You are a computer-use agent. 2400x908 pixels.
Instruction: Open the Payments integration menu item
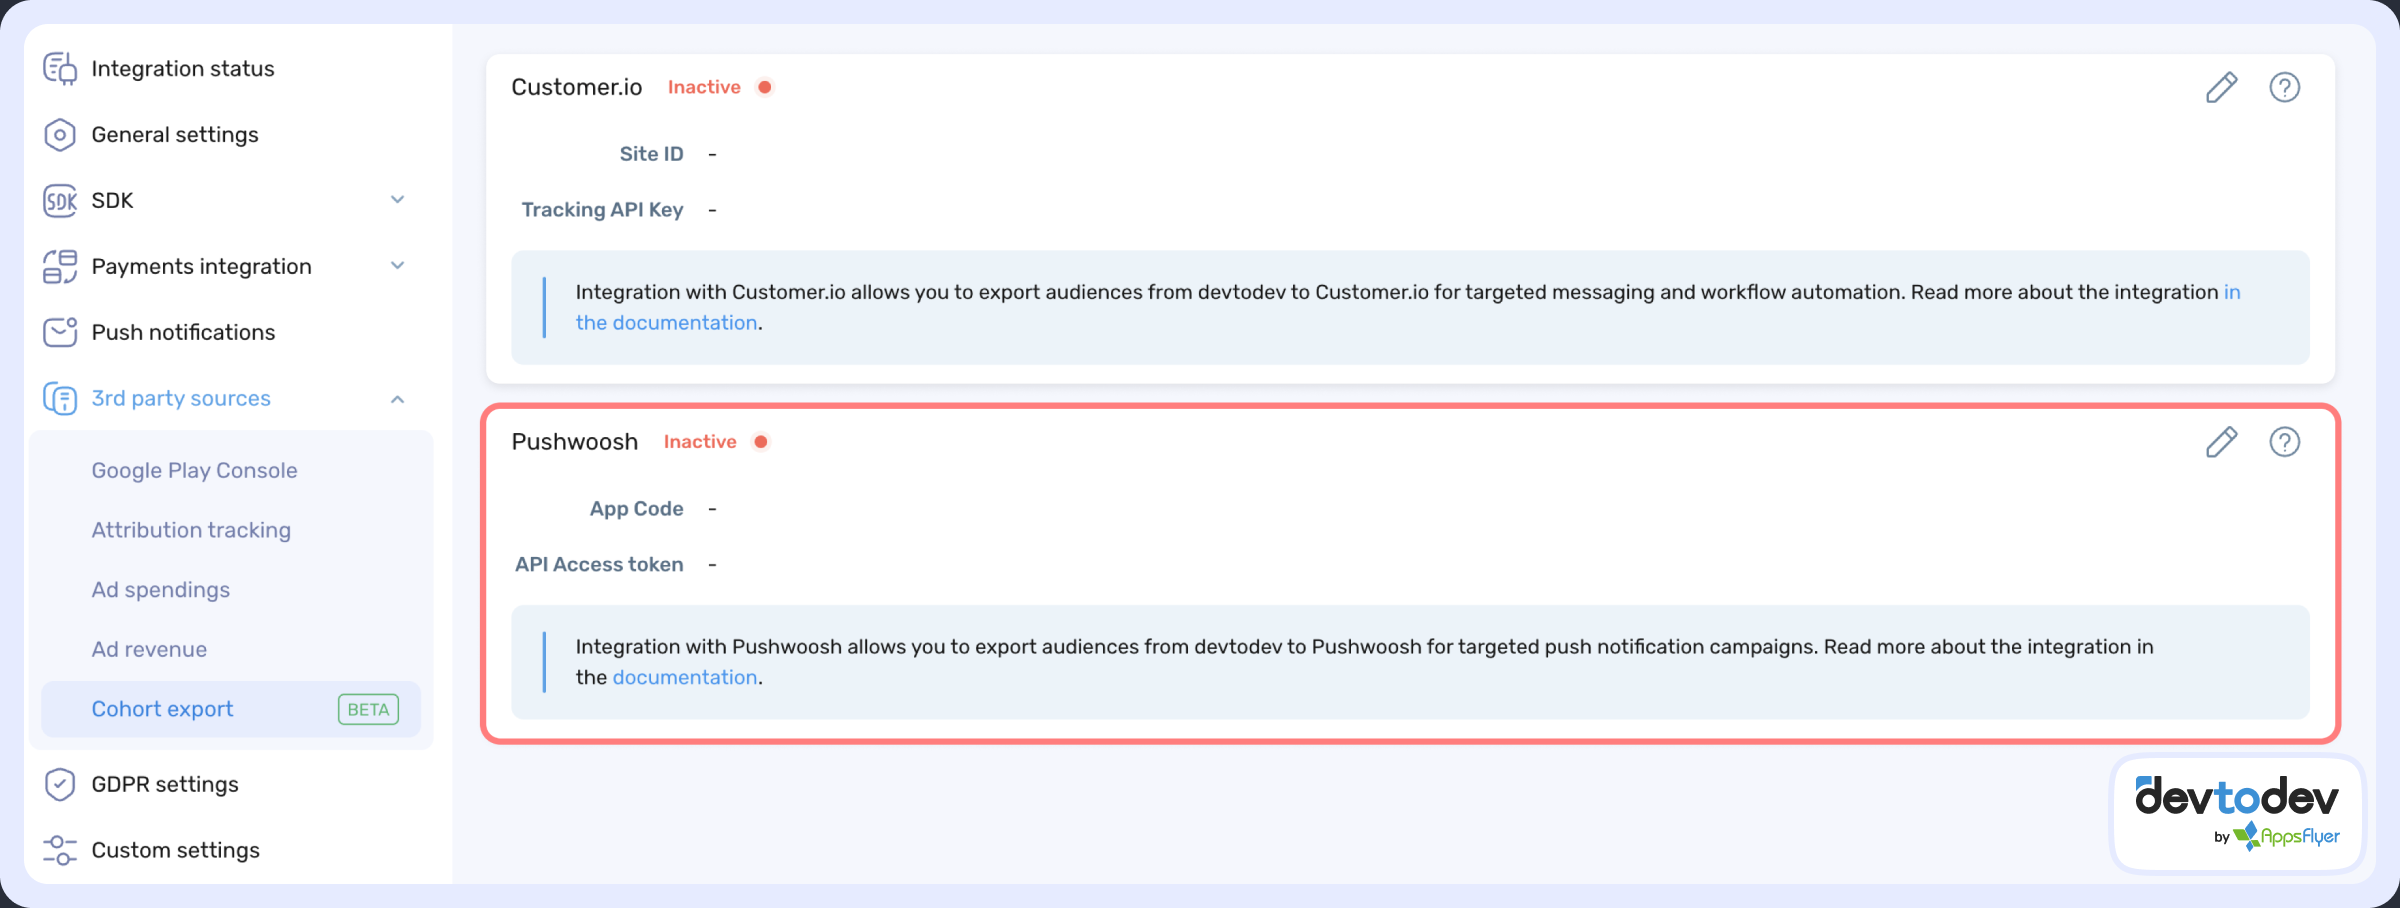coord(202,266)
